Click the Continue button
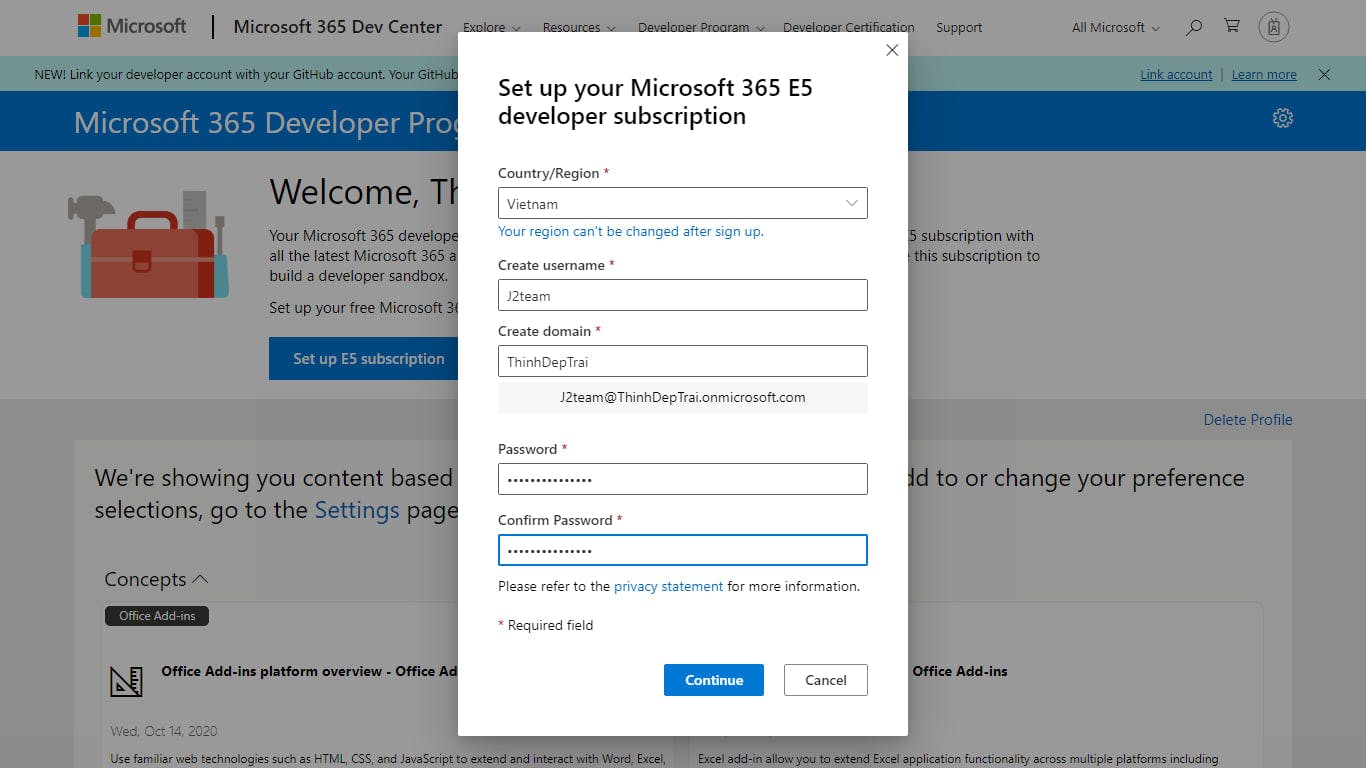 point(714,680)
